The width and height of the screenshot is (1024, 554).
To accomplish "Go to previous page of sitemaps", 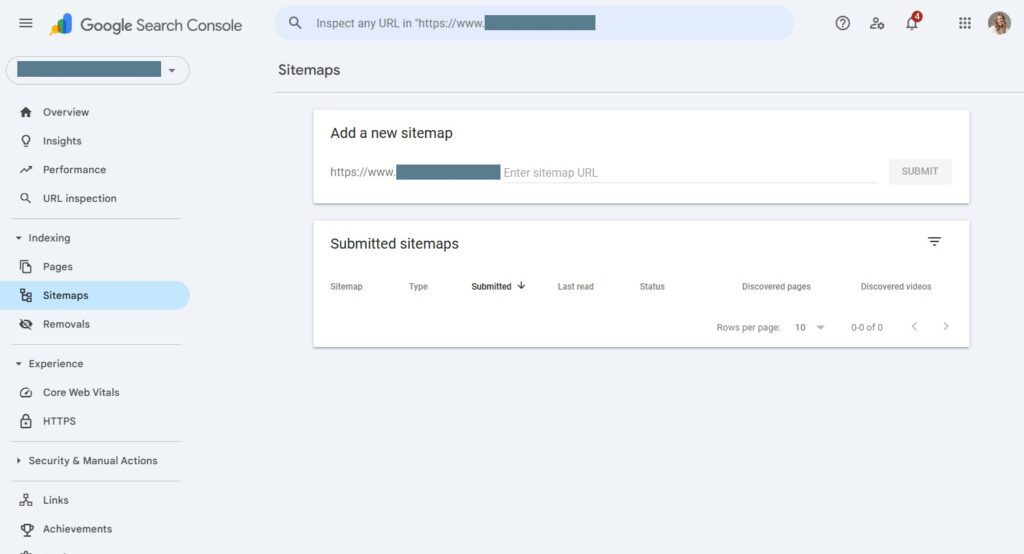I will tap(914, 327).
